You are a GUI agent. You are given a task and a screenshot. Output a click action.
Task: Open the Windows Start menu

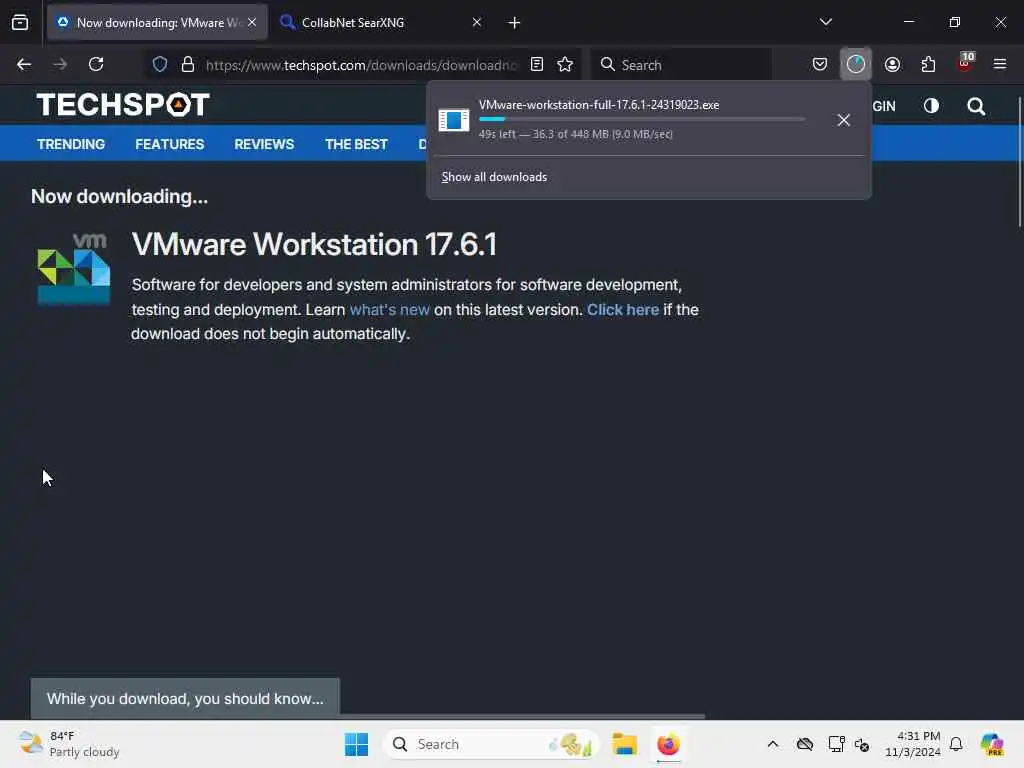pos(357,744)
